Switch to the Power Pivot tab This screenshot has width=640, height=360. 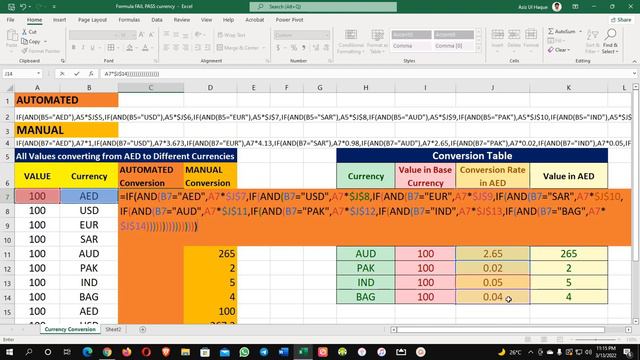pos(289,20)
